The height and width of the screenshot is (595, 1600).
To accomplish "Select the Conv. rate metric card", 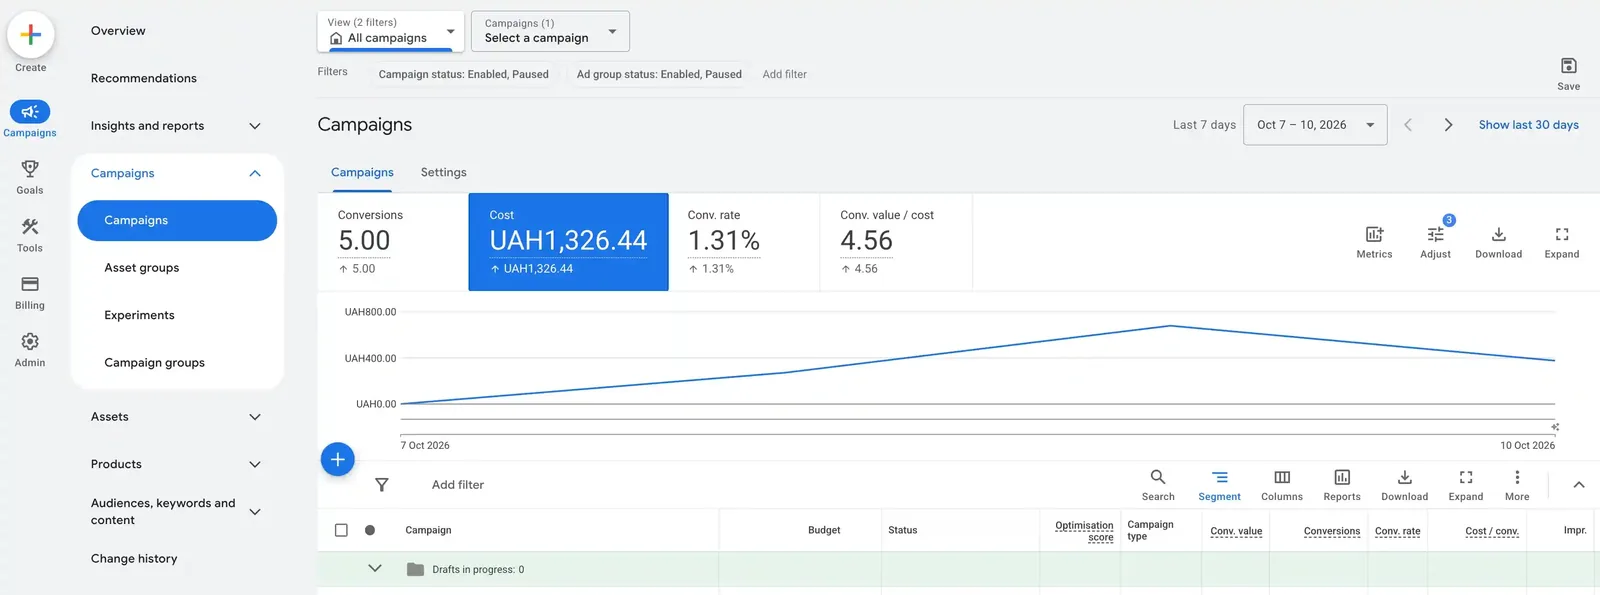I will (x=744, y=242).
